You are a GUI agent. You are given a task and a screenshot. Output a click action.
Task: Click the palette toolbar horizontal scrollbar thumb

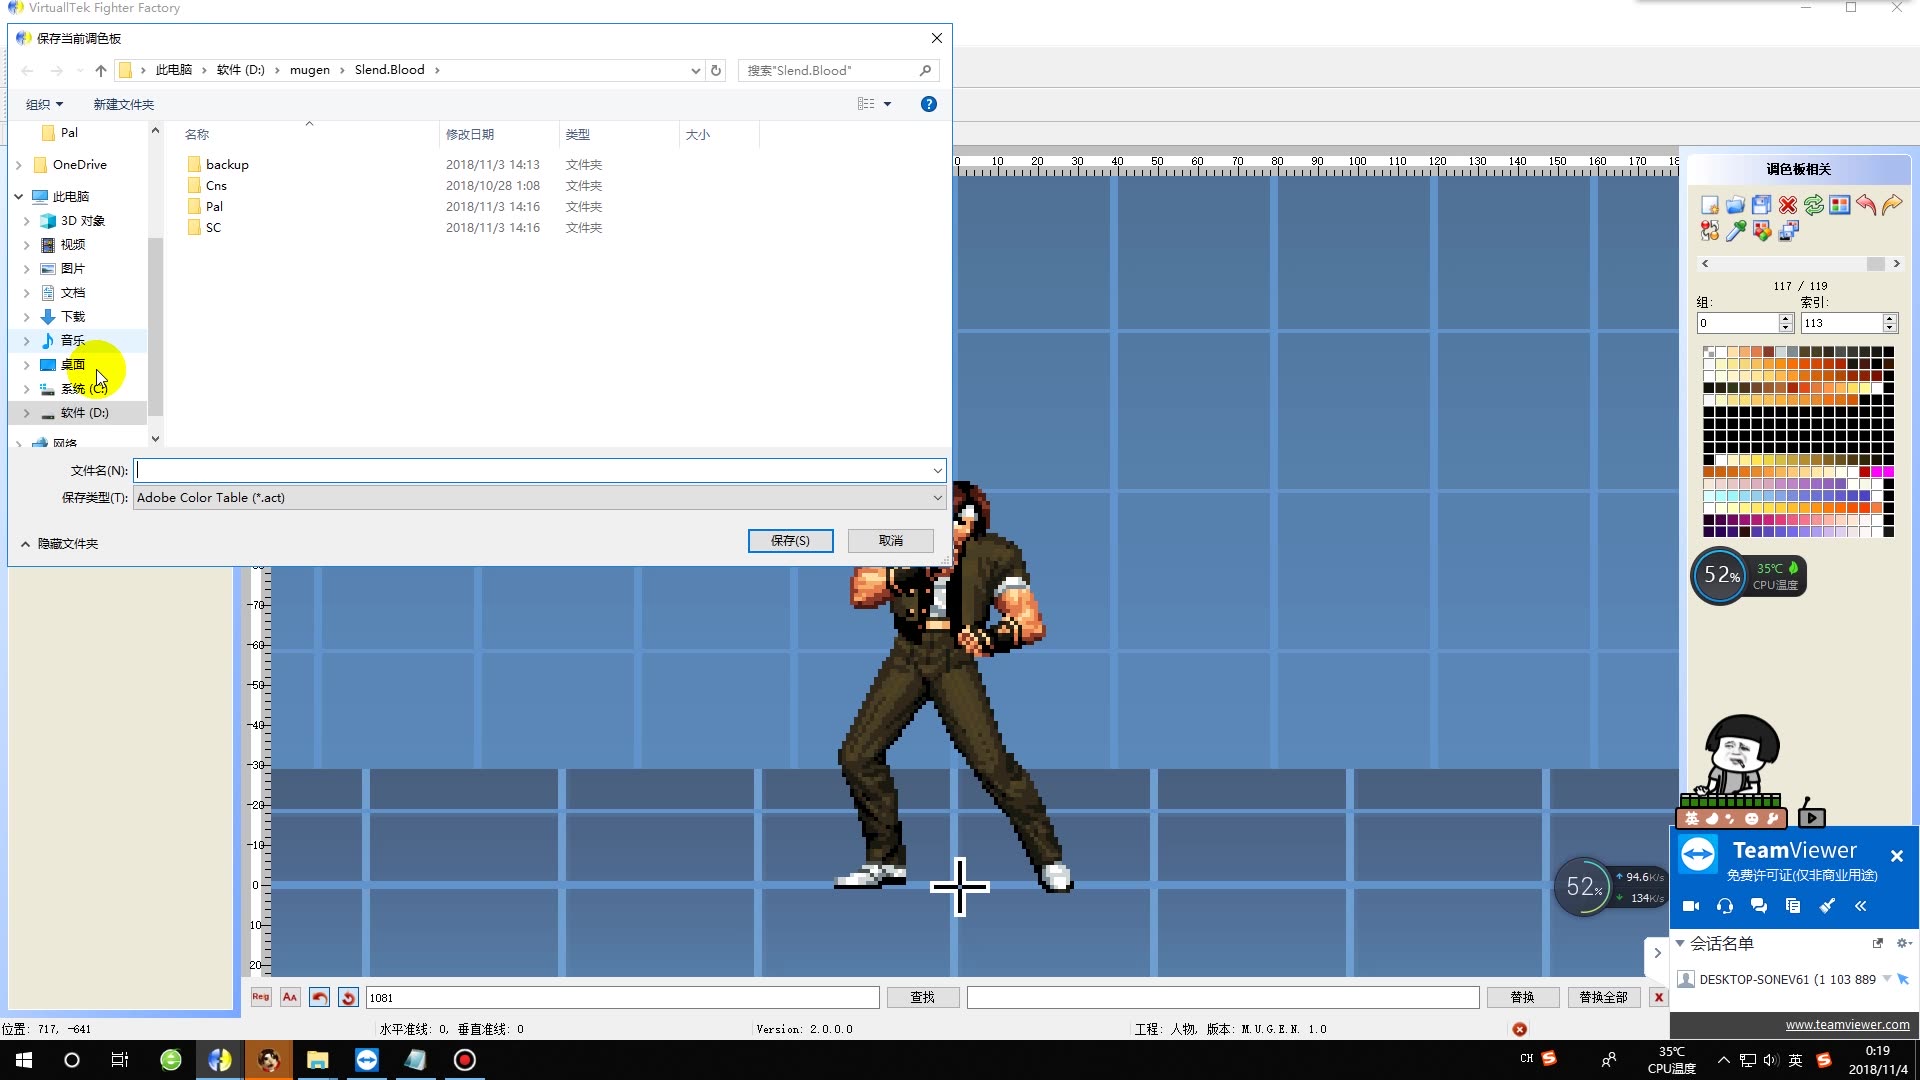tap(1875, 264)
